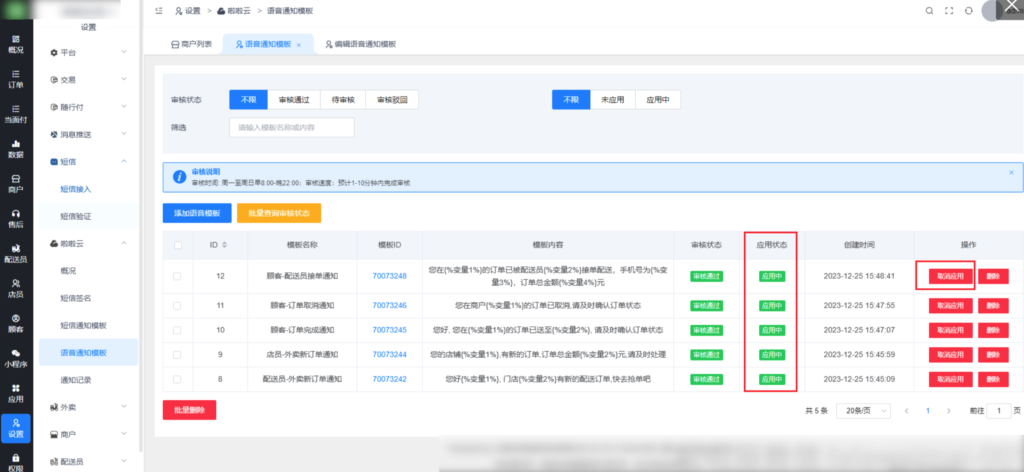The image size is (1024, 472).
Task: Expand the 交易 settings group
Action: [88, 80]
